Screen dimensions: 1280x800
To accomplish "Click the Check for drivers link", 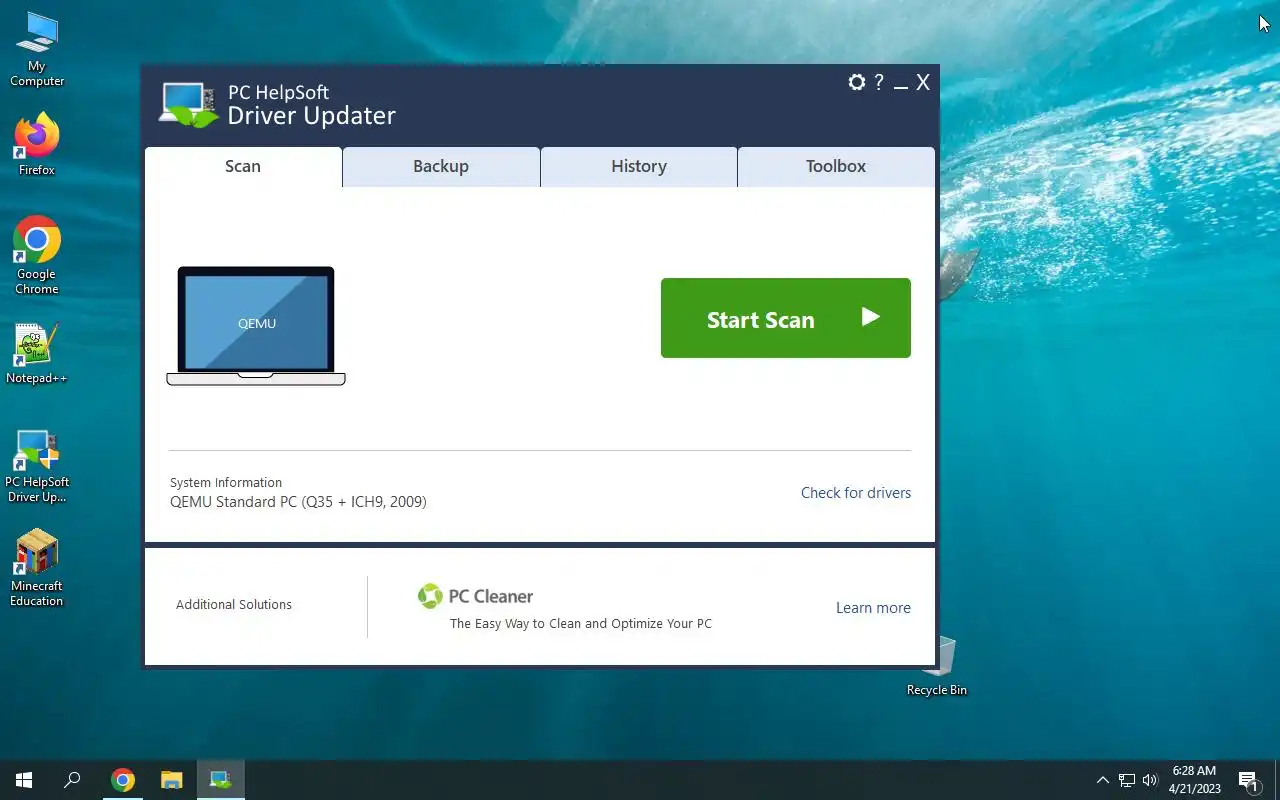I will tap(856, 493).
